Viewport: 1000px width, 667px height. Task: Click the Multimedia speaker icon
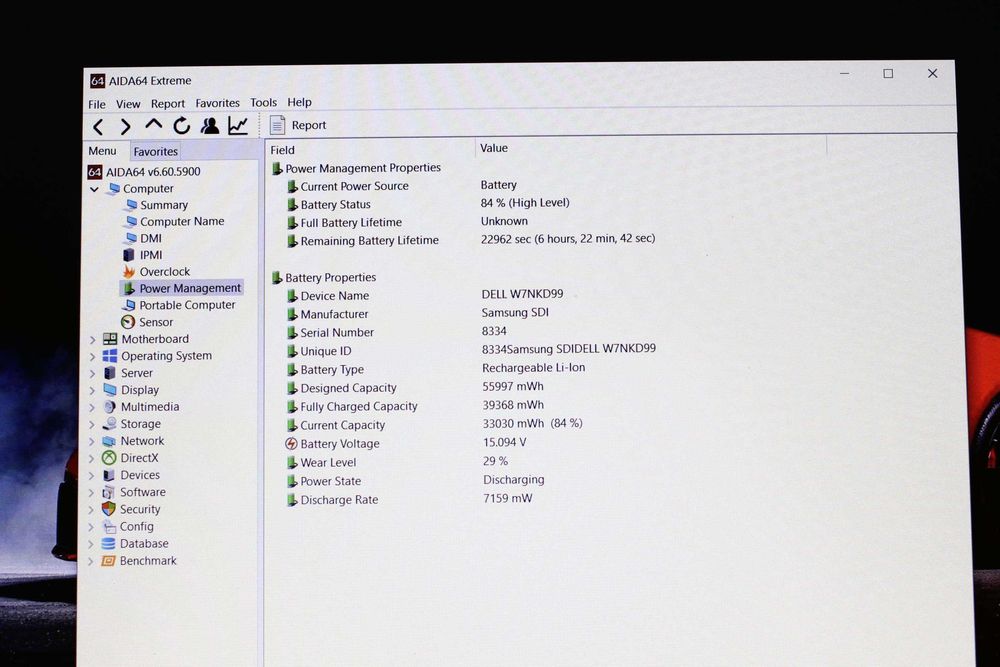click(x=110, y=407)
